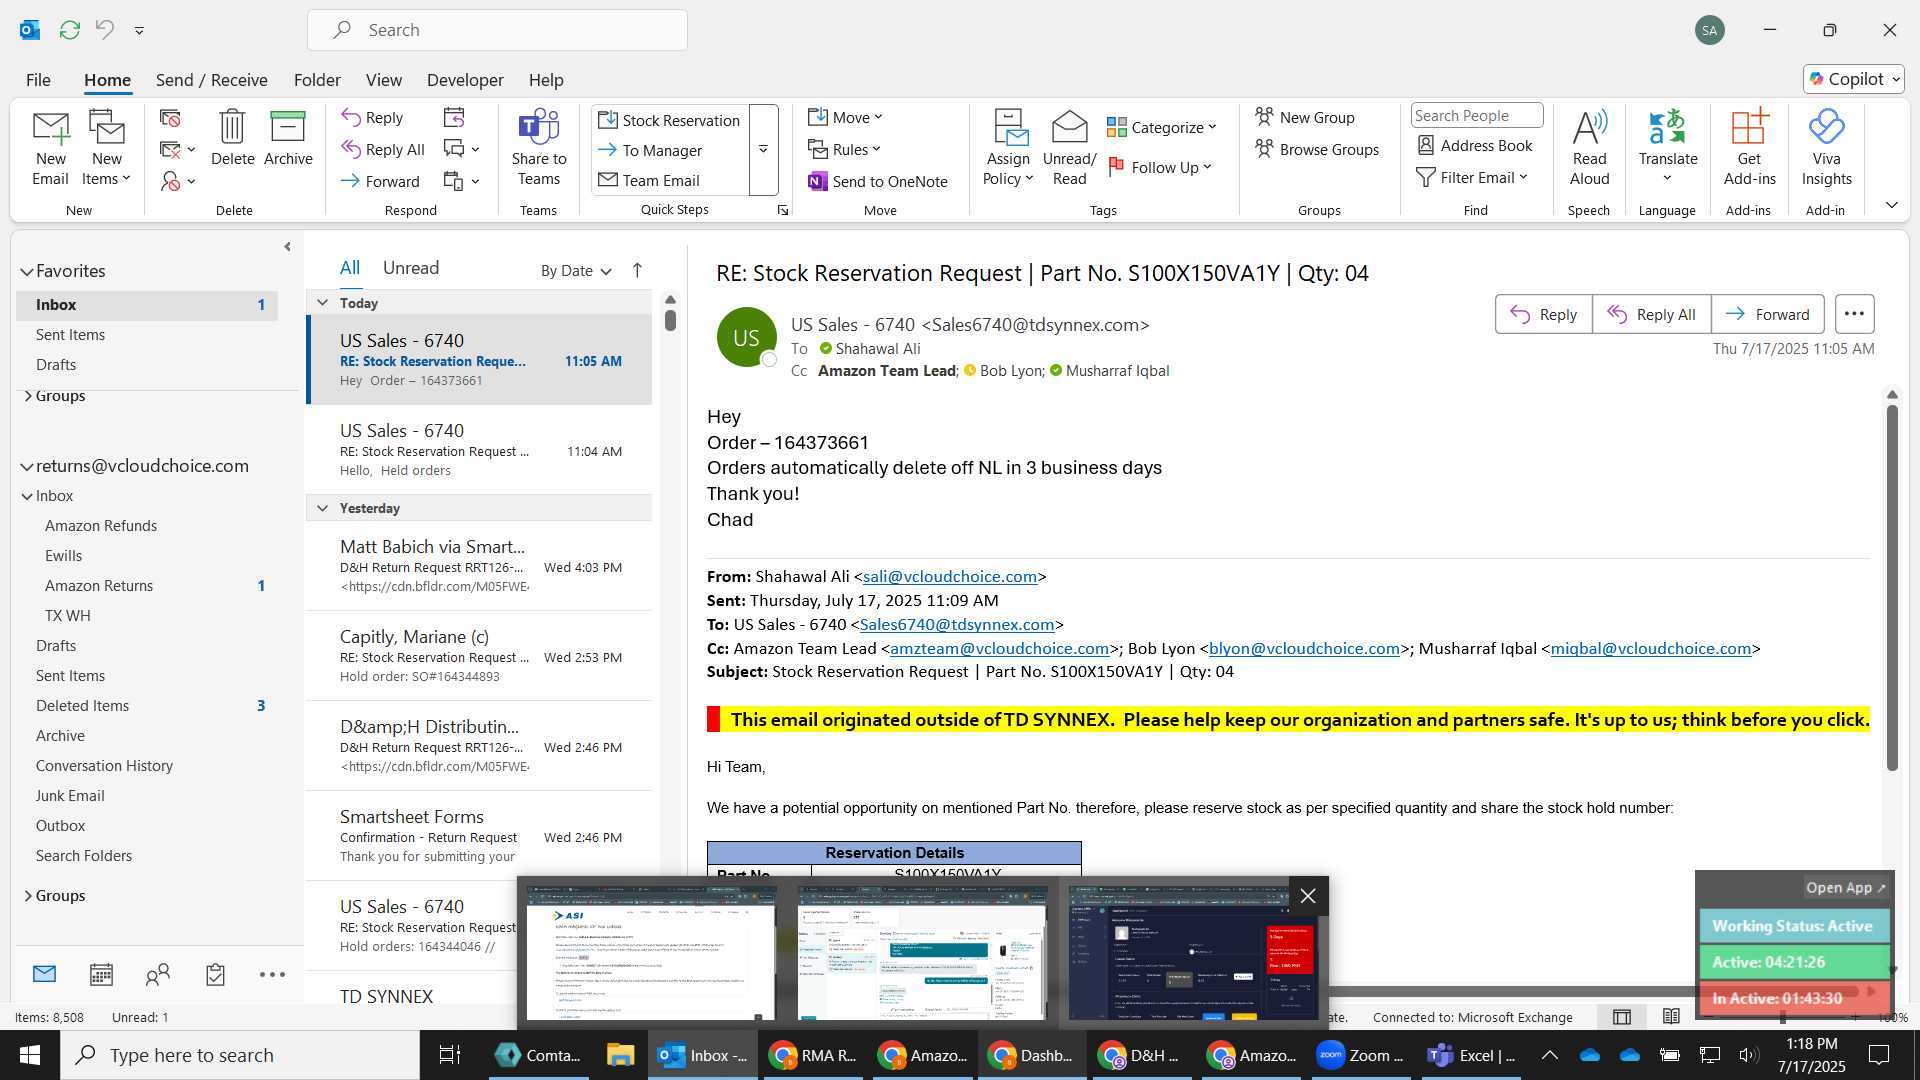Expand the Rules dropdown
This screenshot has width=1920, height=1080.
[x=845, y=149]
